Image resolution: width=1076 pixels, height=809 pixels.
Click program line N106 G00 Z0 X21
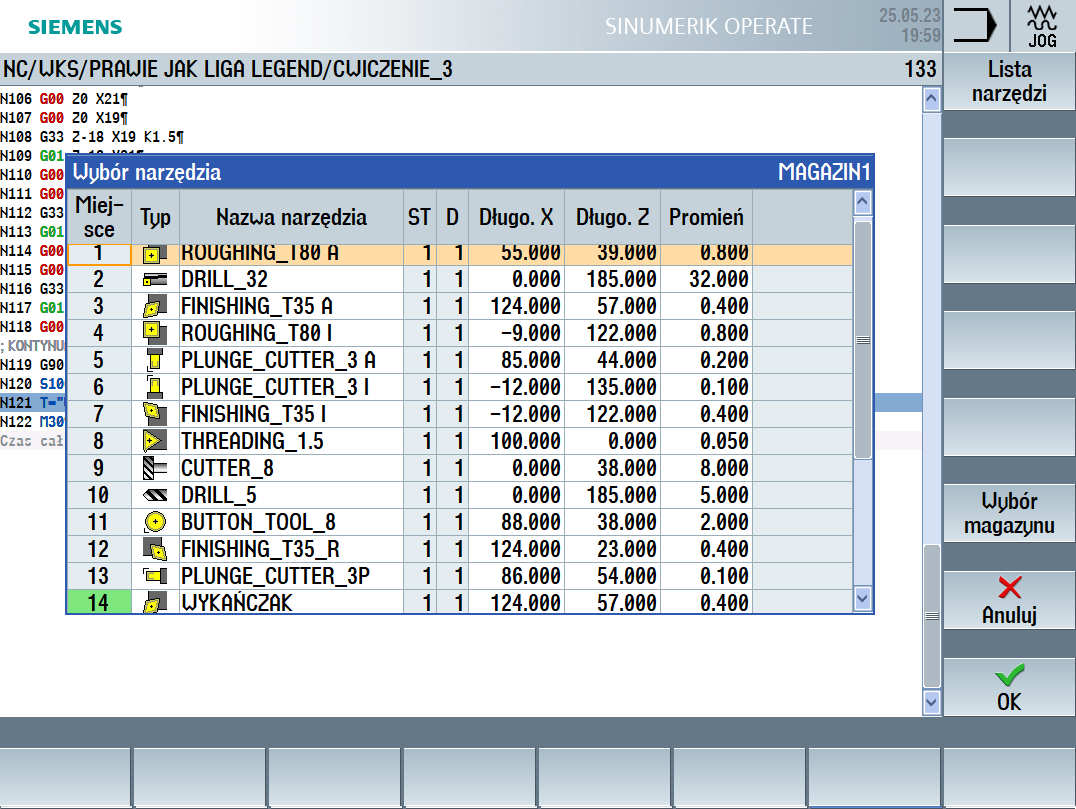64,99
